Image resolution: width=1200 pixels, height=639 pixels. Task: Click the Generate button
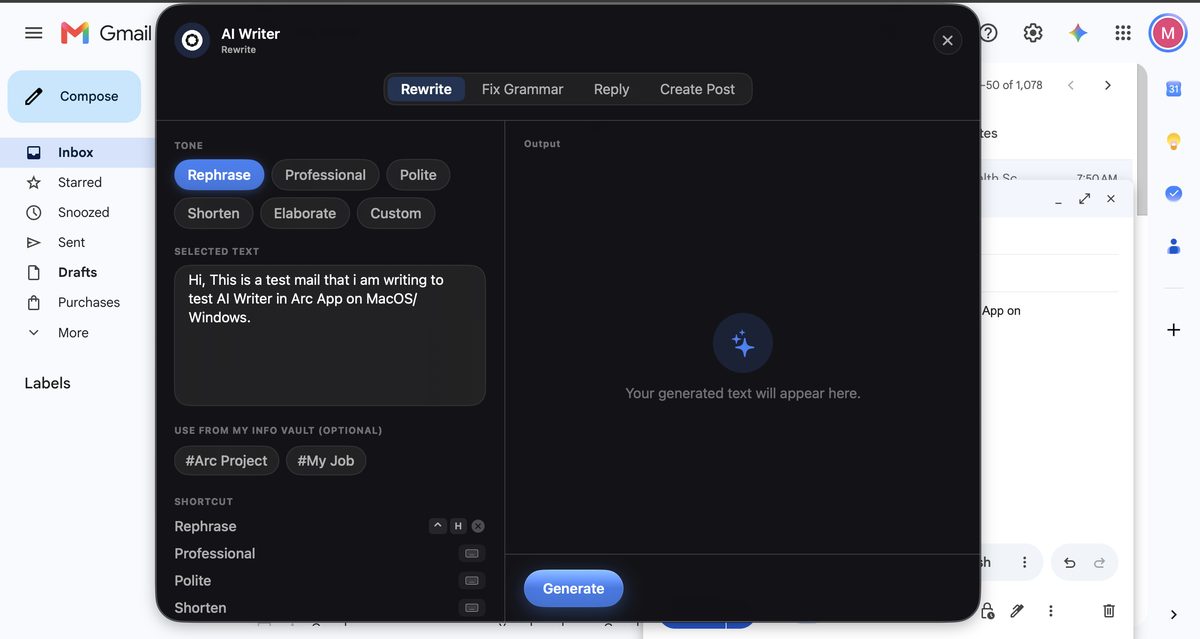coord(573,589)
